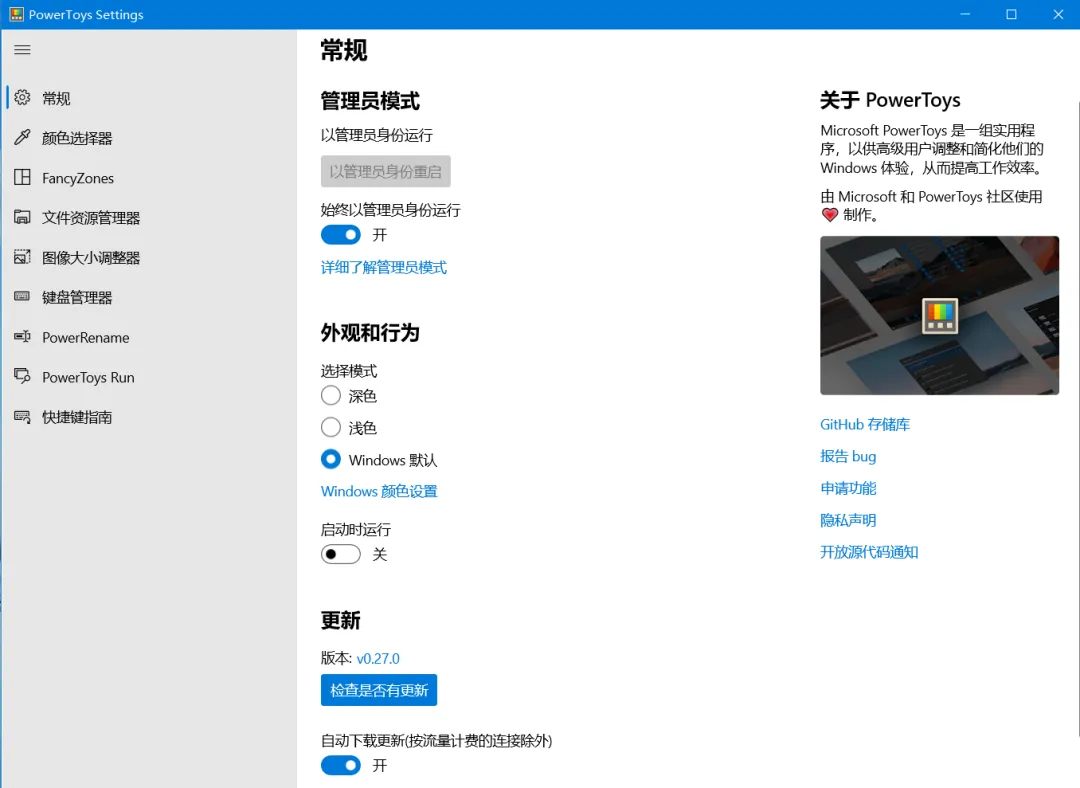Open the 图像大小调整器 page

click(91, 258)
